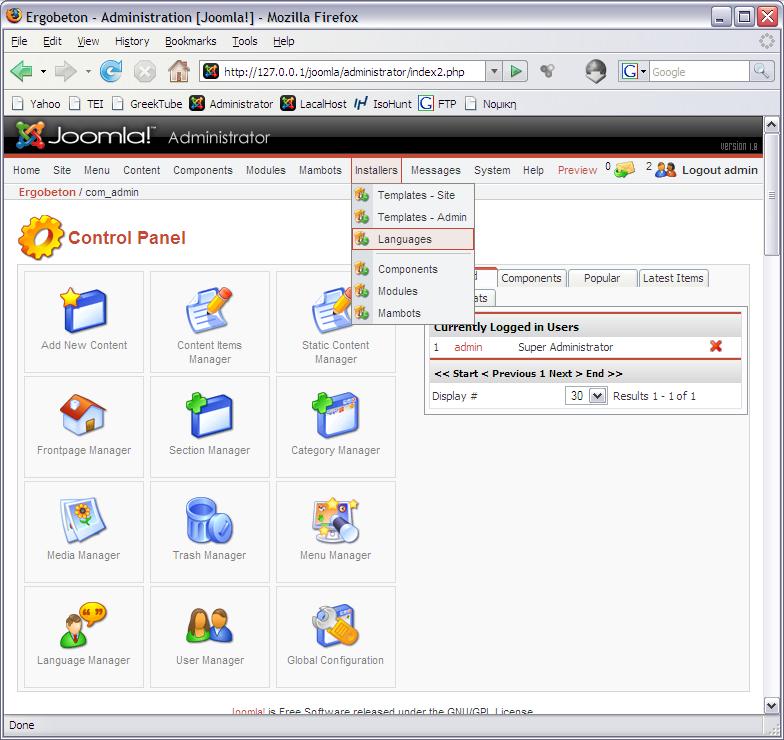Open the Firefox History menu
This screenshot has width=784, height=740.
132,41
